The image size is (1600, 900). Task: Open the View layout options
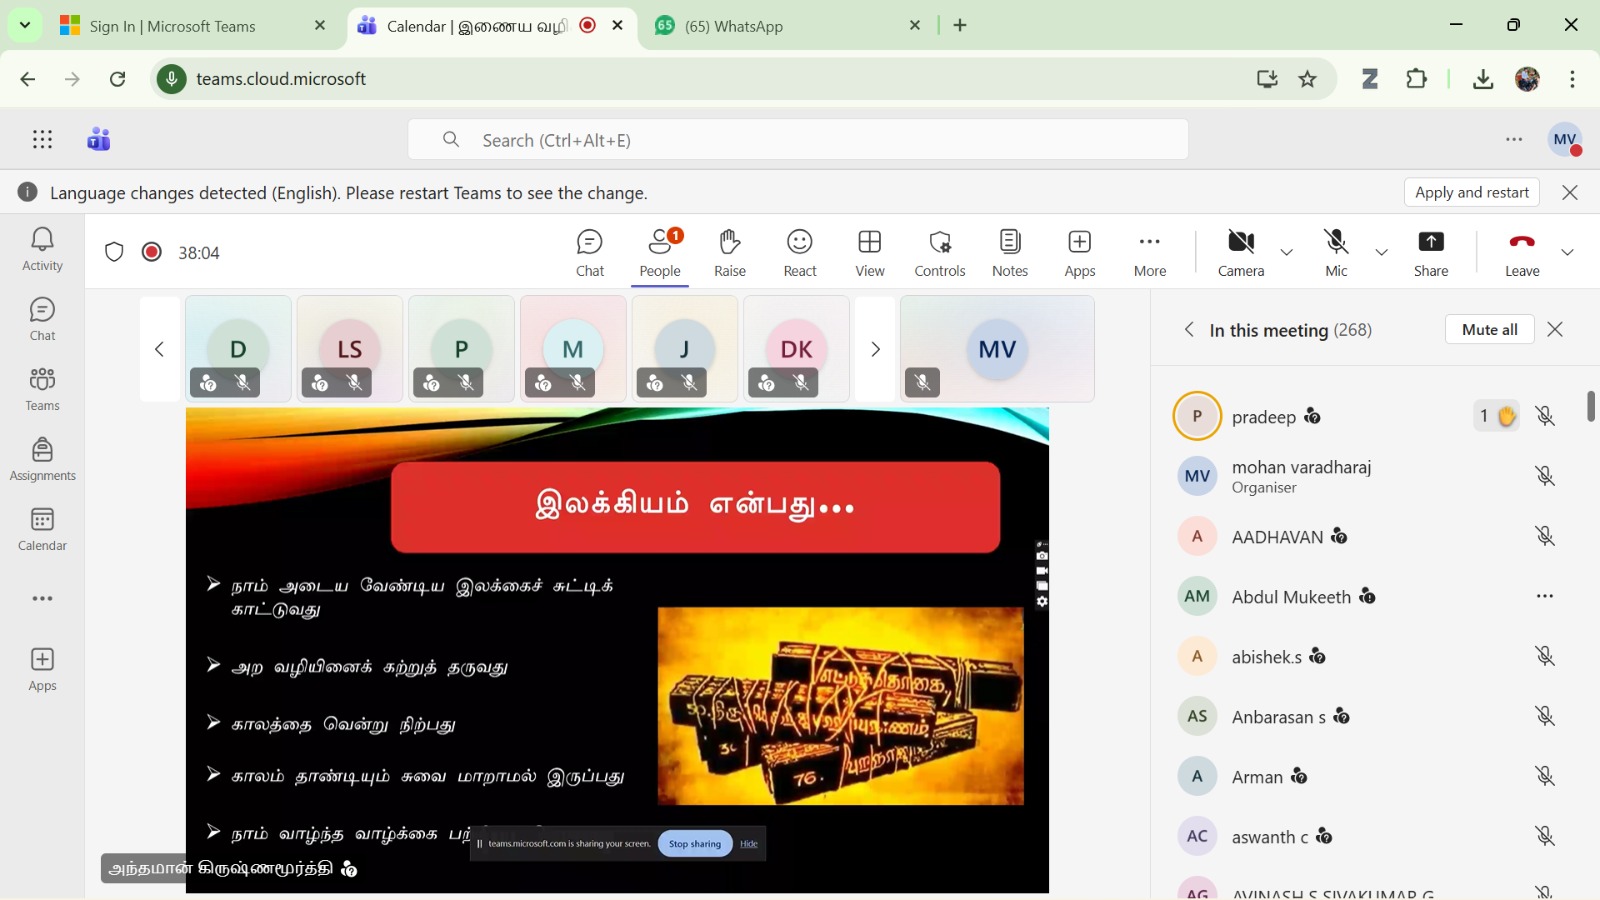coord(869,253)
